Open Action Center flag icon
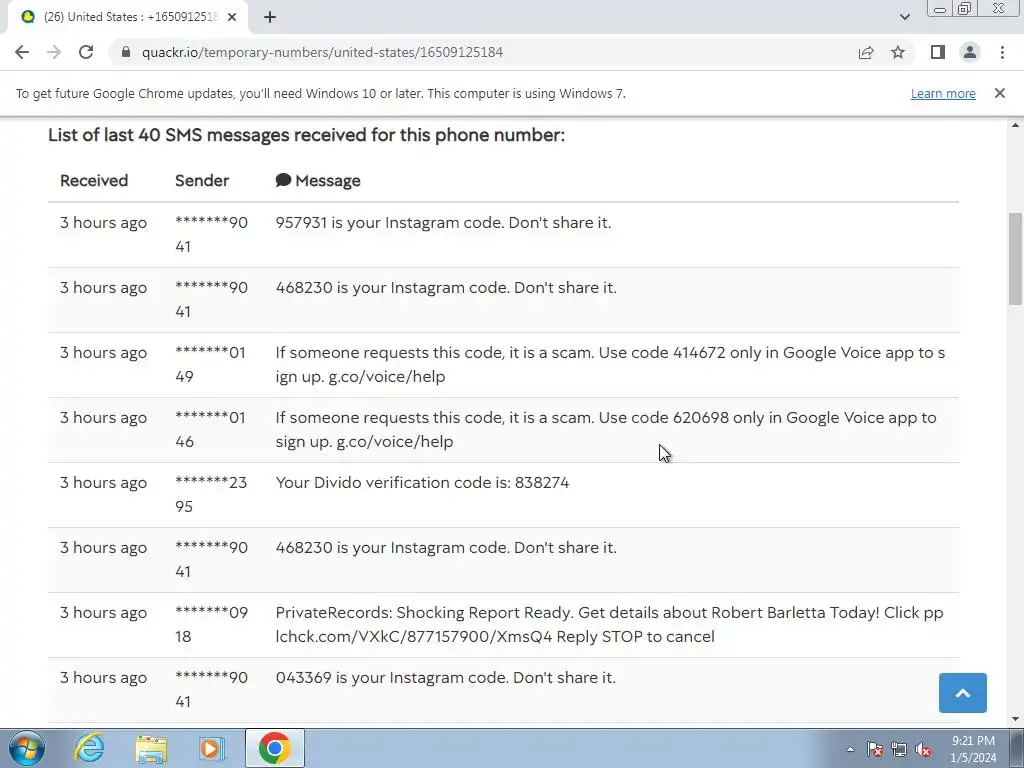Viewport: 1024px width, 768px height. pyautogui.click(x=875, y=749)
